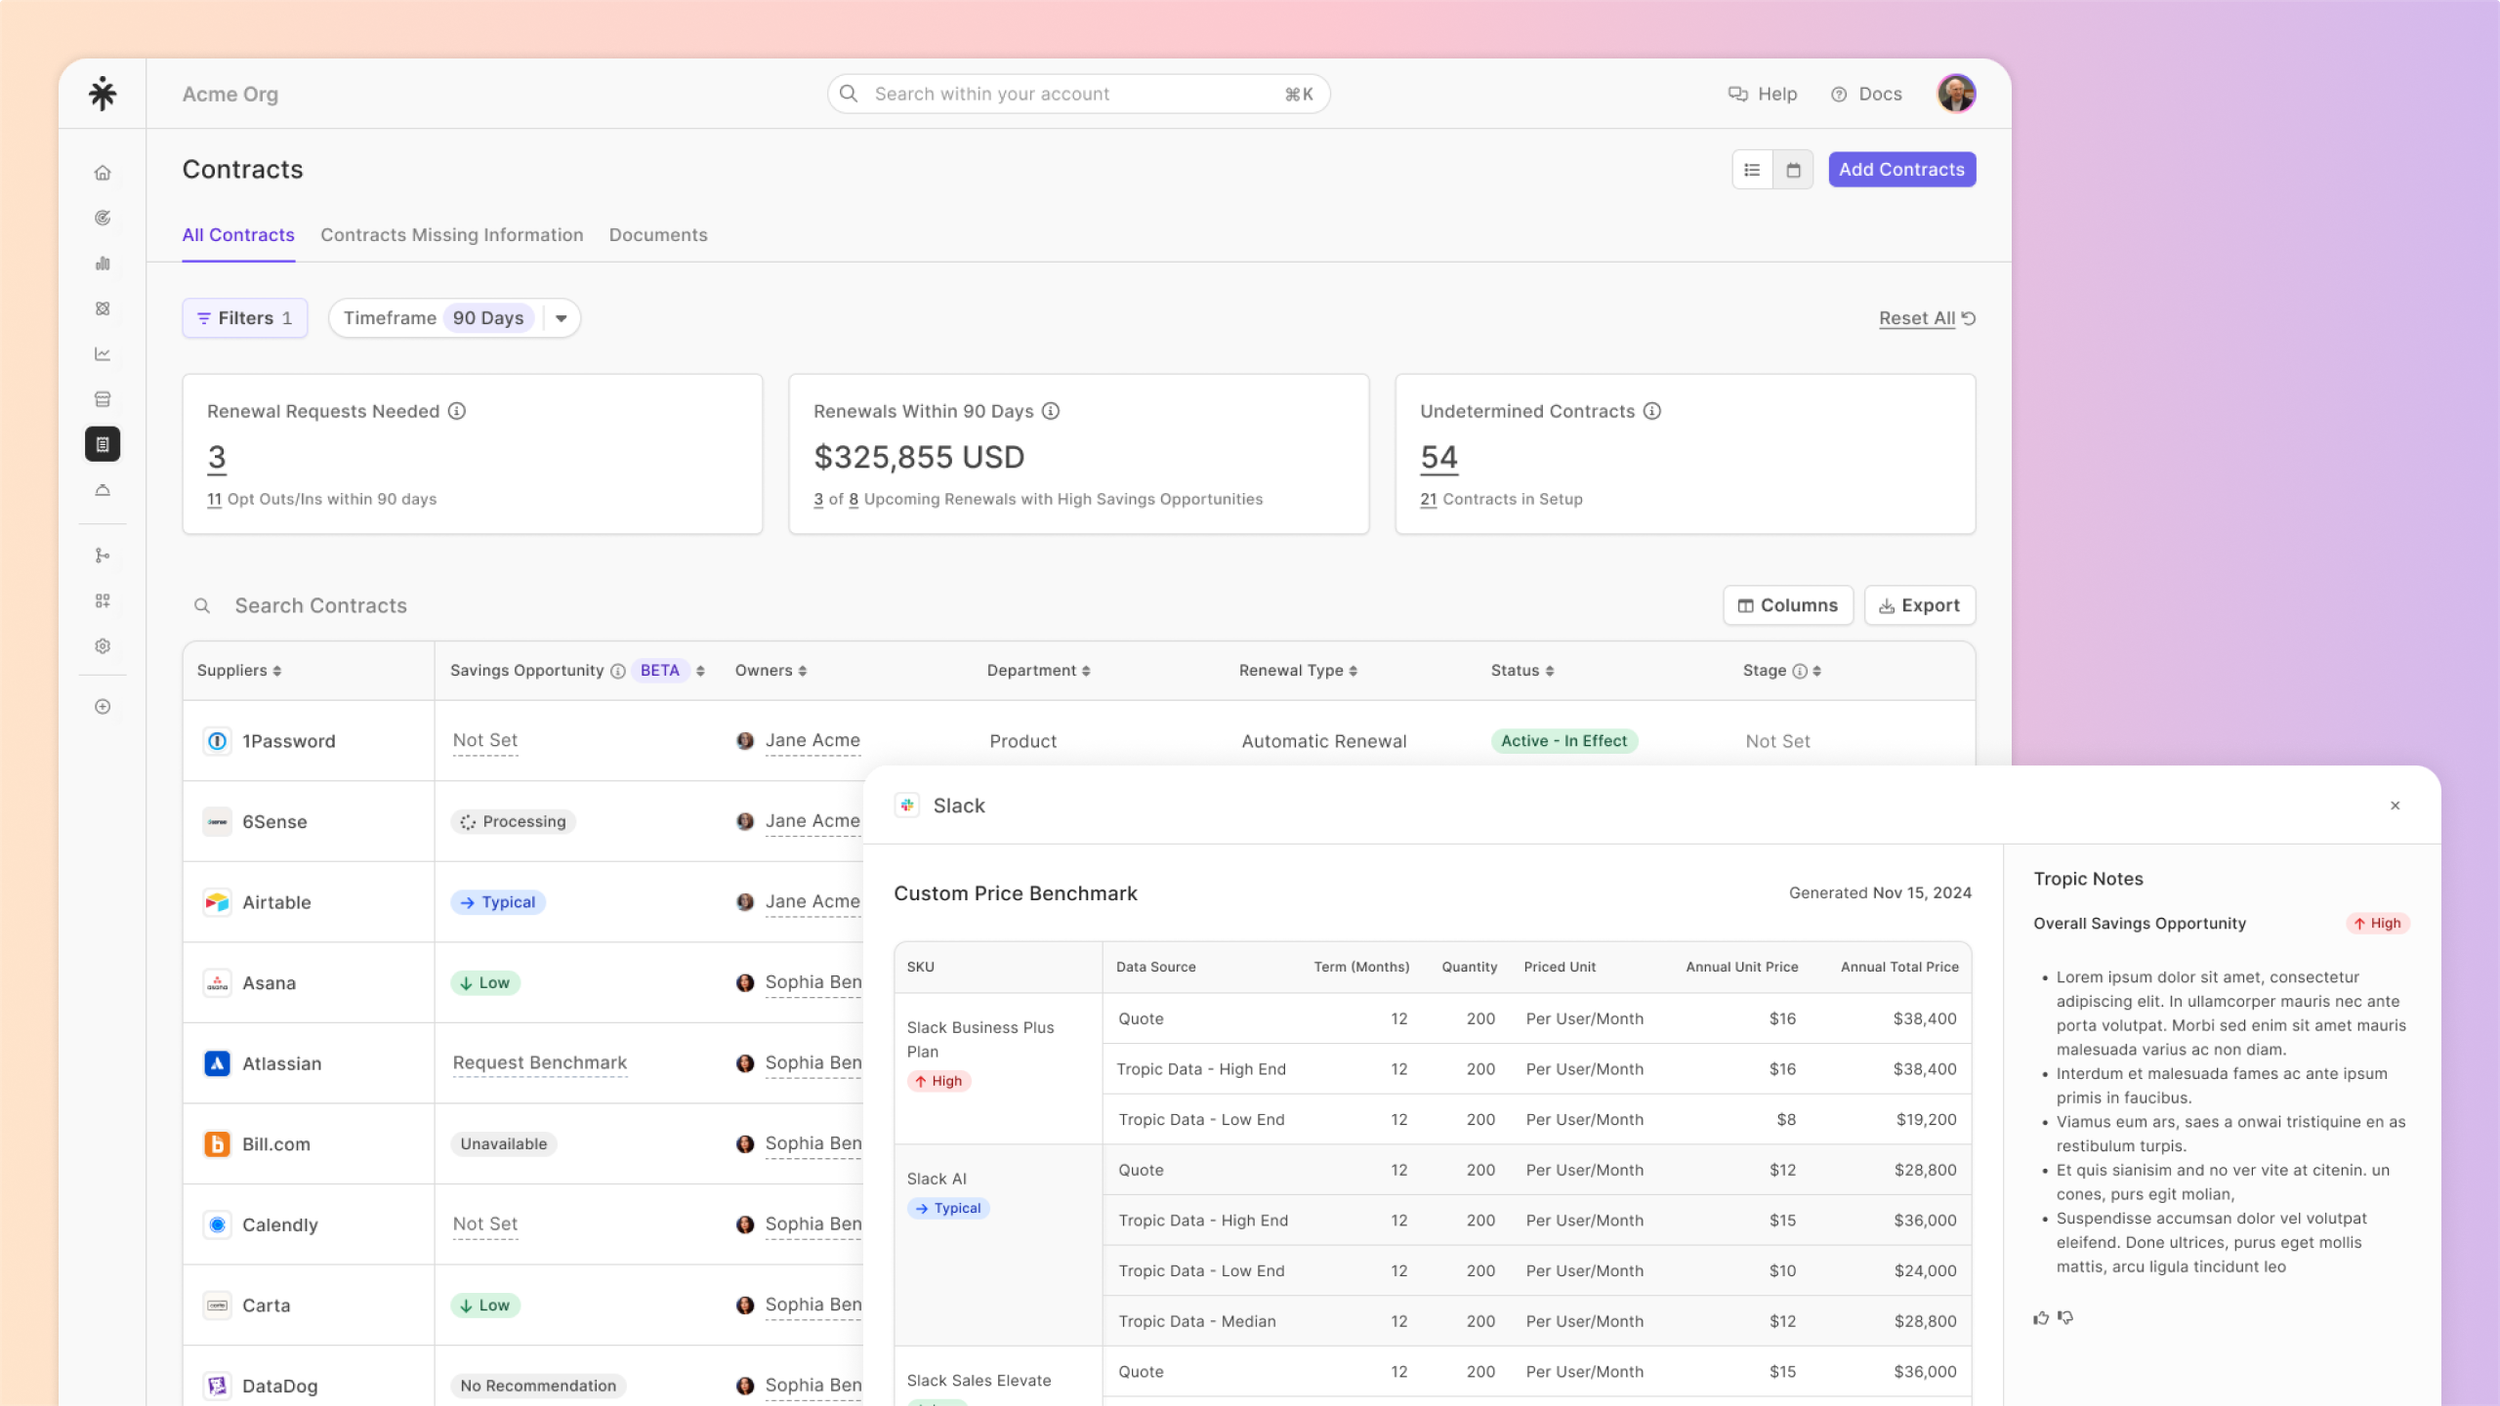
Task: Open the Filters 1 control
Action: (245, 318)
